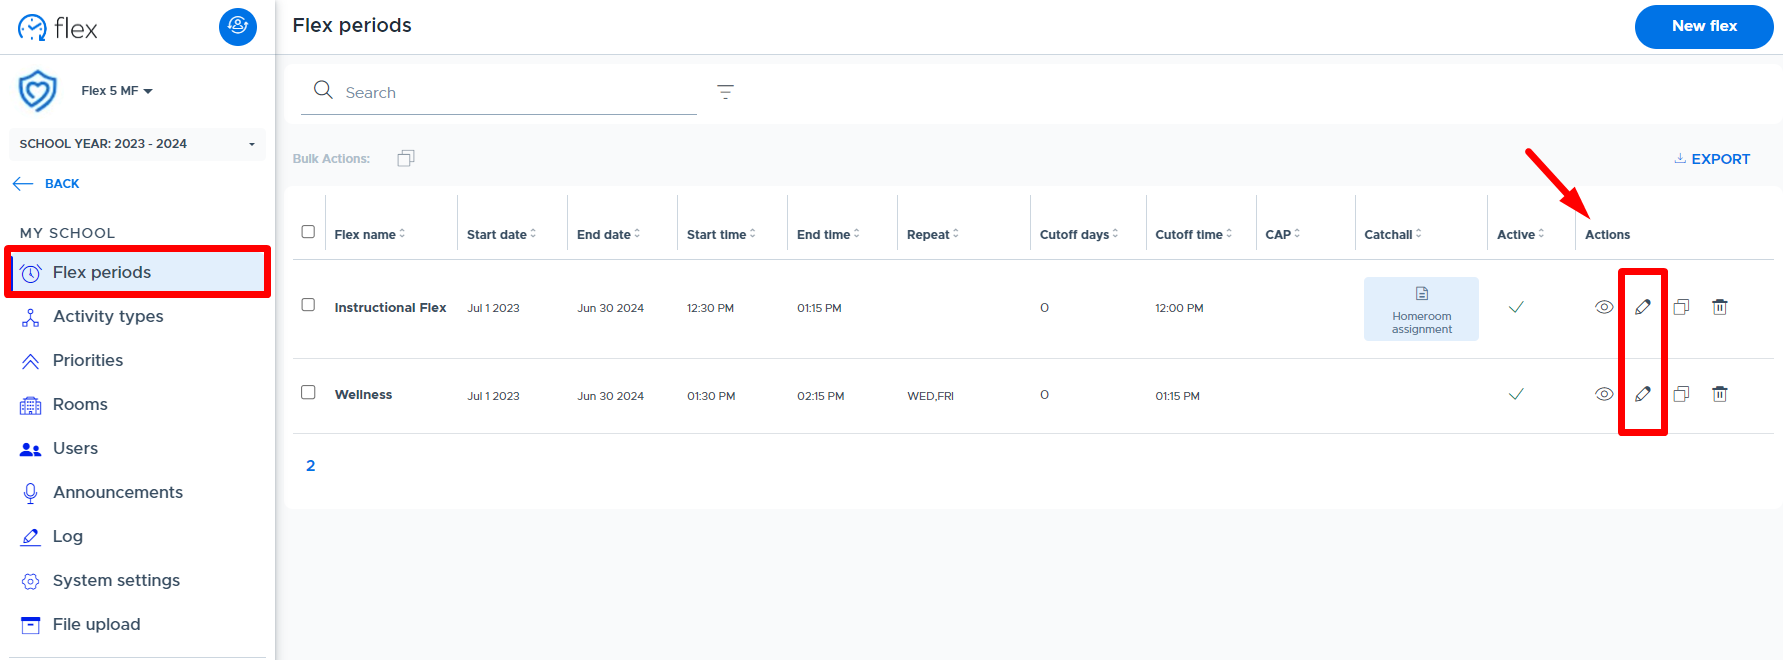Click the File upload archive icon
Viewport: 1783px width, 660px height.
click(31, 625)
